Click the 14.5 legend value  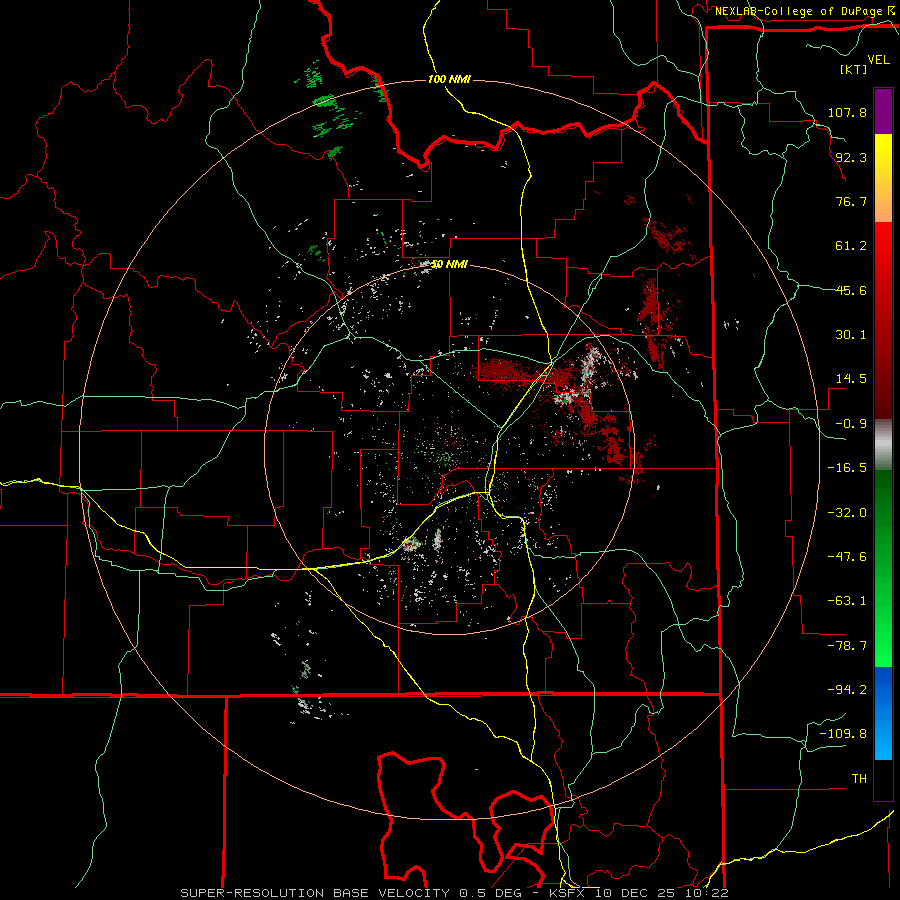[851, 379]
